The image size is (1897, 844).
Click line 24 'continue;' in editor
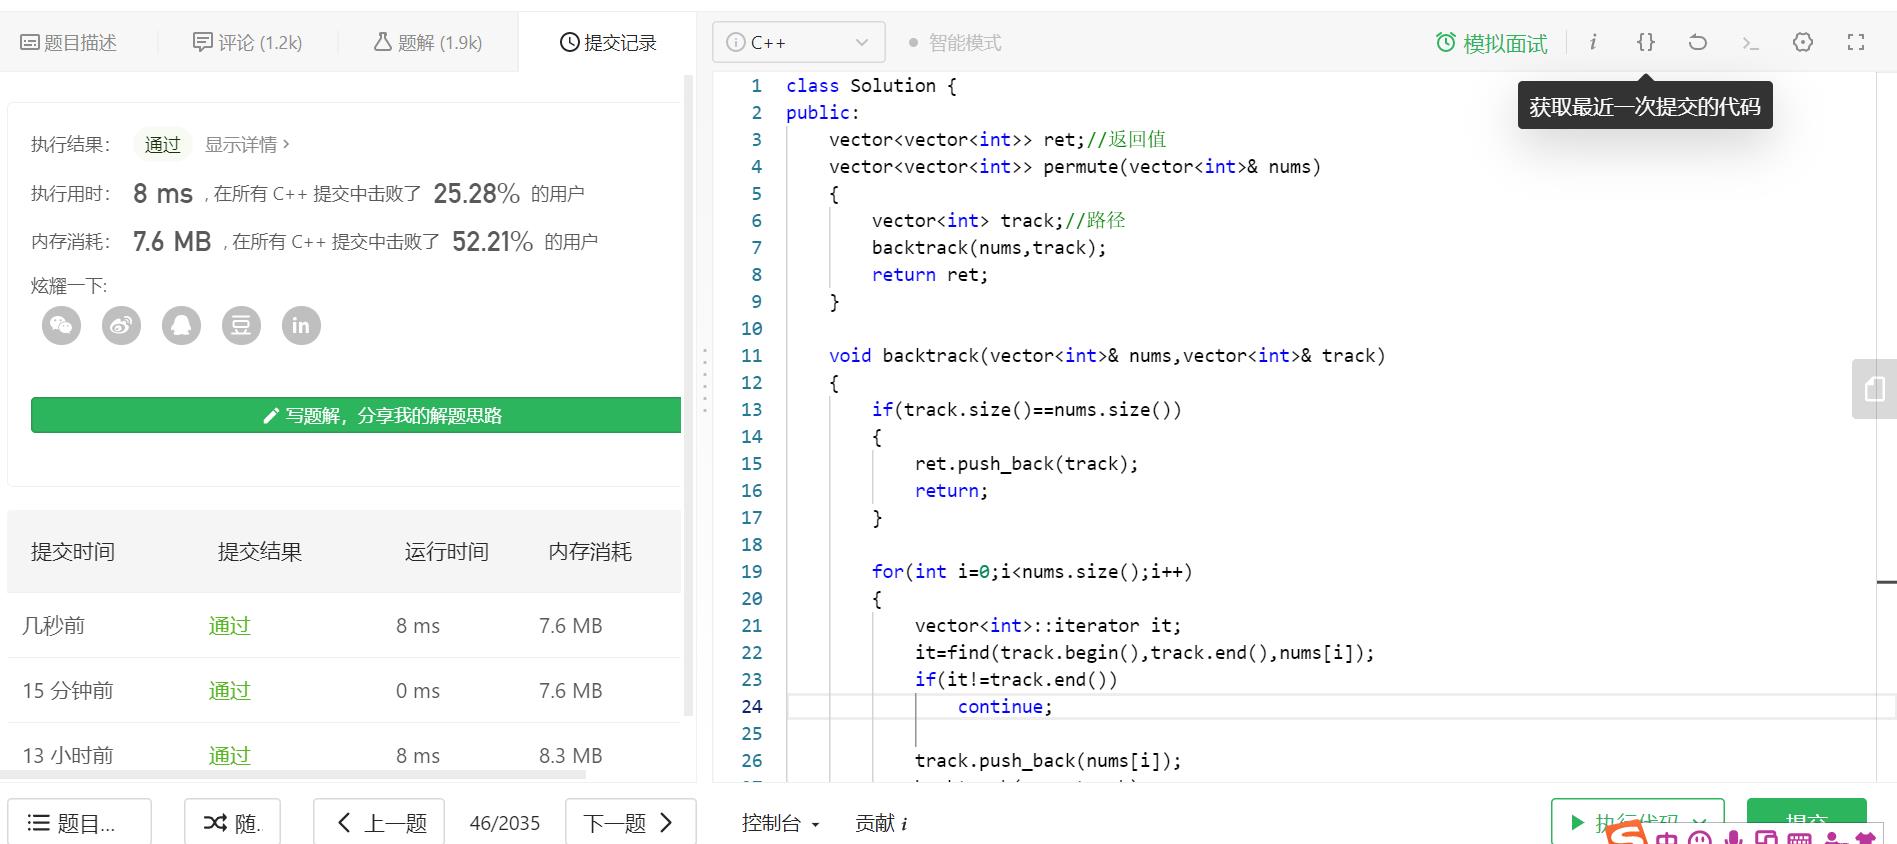[1004, 706]
